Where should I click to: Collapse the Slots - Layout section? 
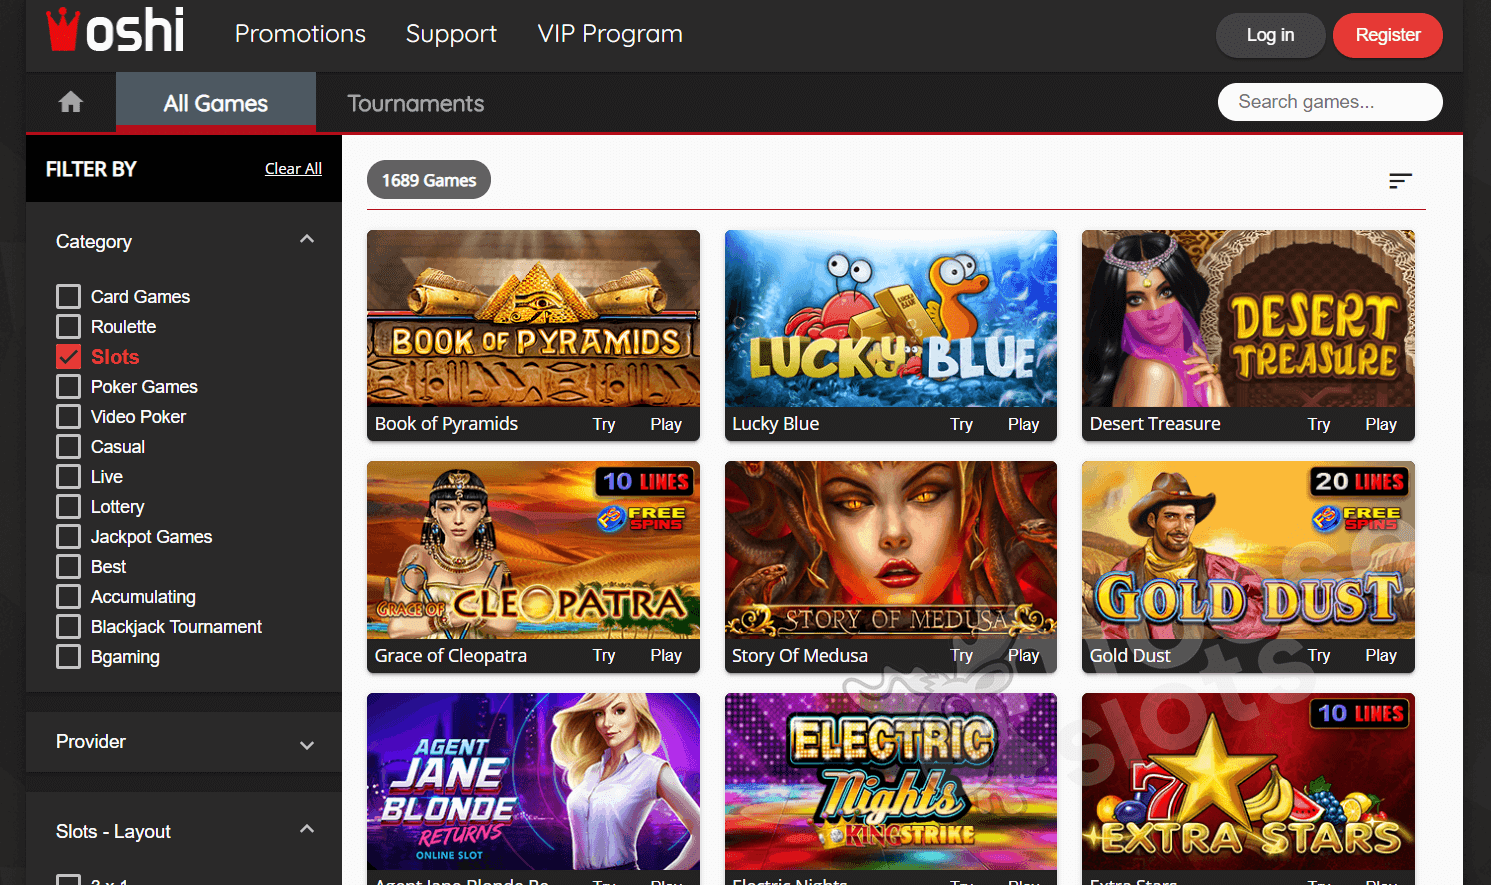pos(307,829)
